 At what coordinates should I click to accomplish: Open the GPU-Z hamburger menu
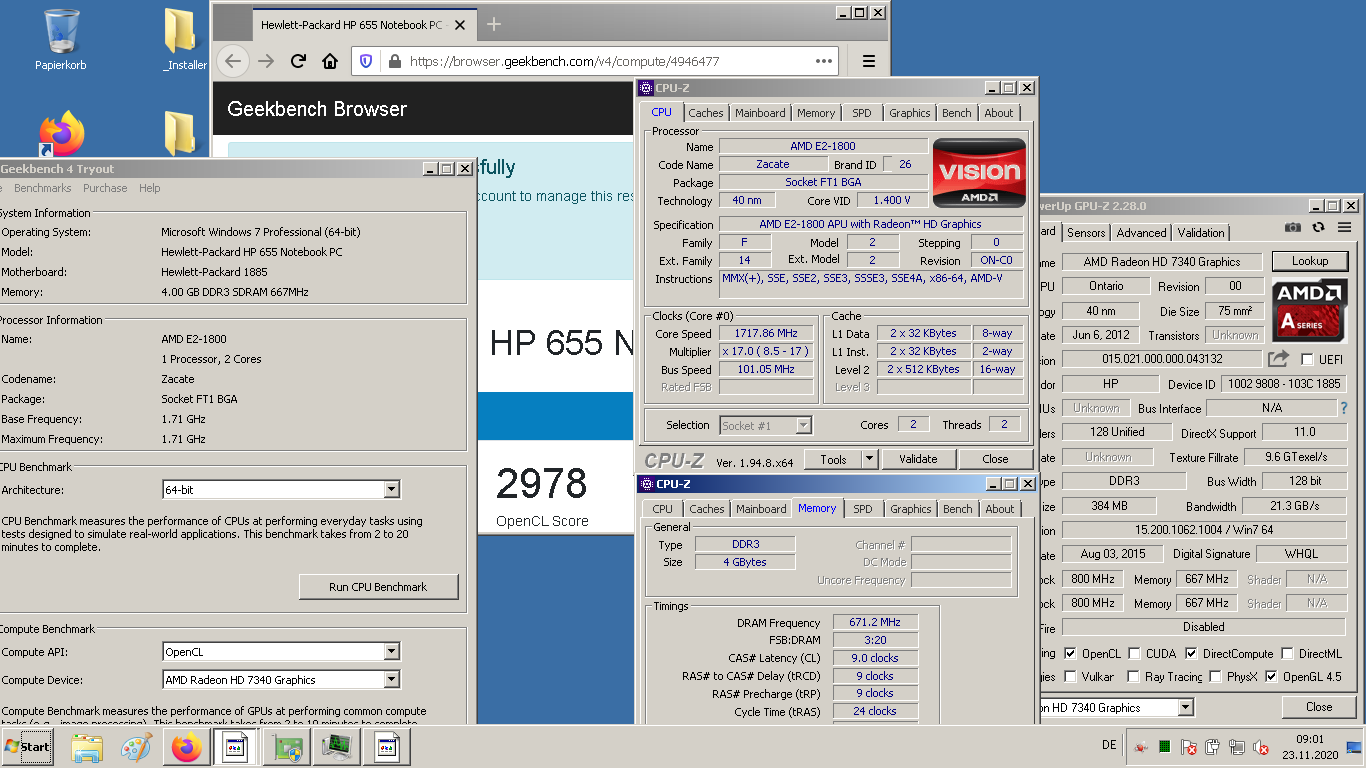[x=1345, y=227]
